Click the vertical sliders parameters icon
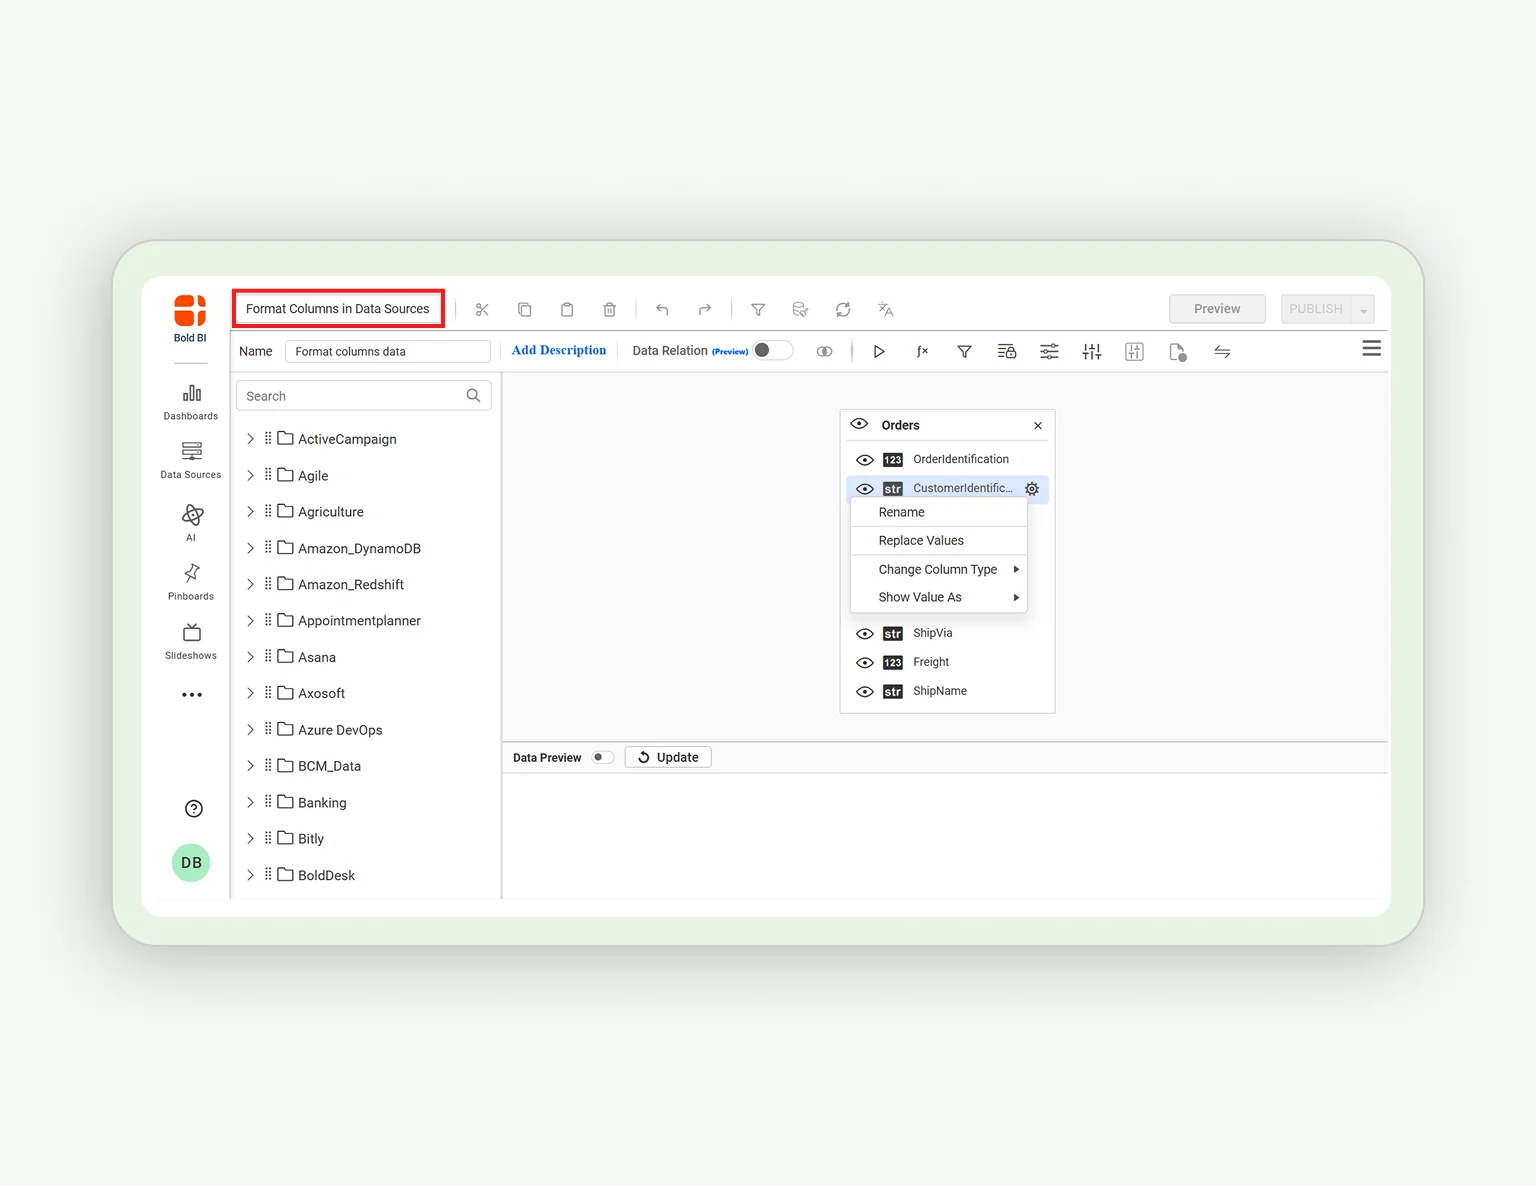This screenshot has height=1186, width=1536. (1092, 352)
